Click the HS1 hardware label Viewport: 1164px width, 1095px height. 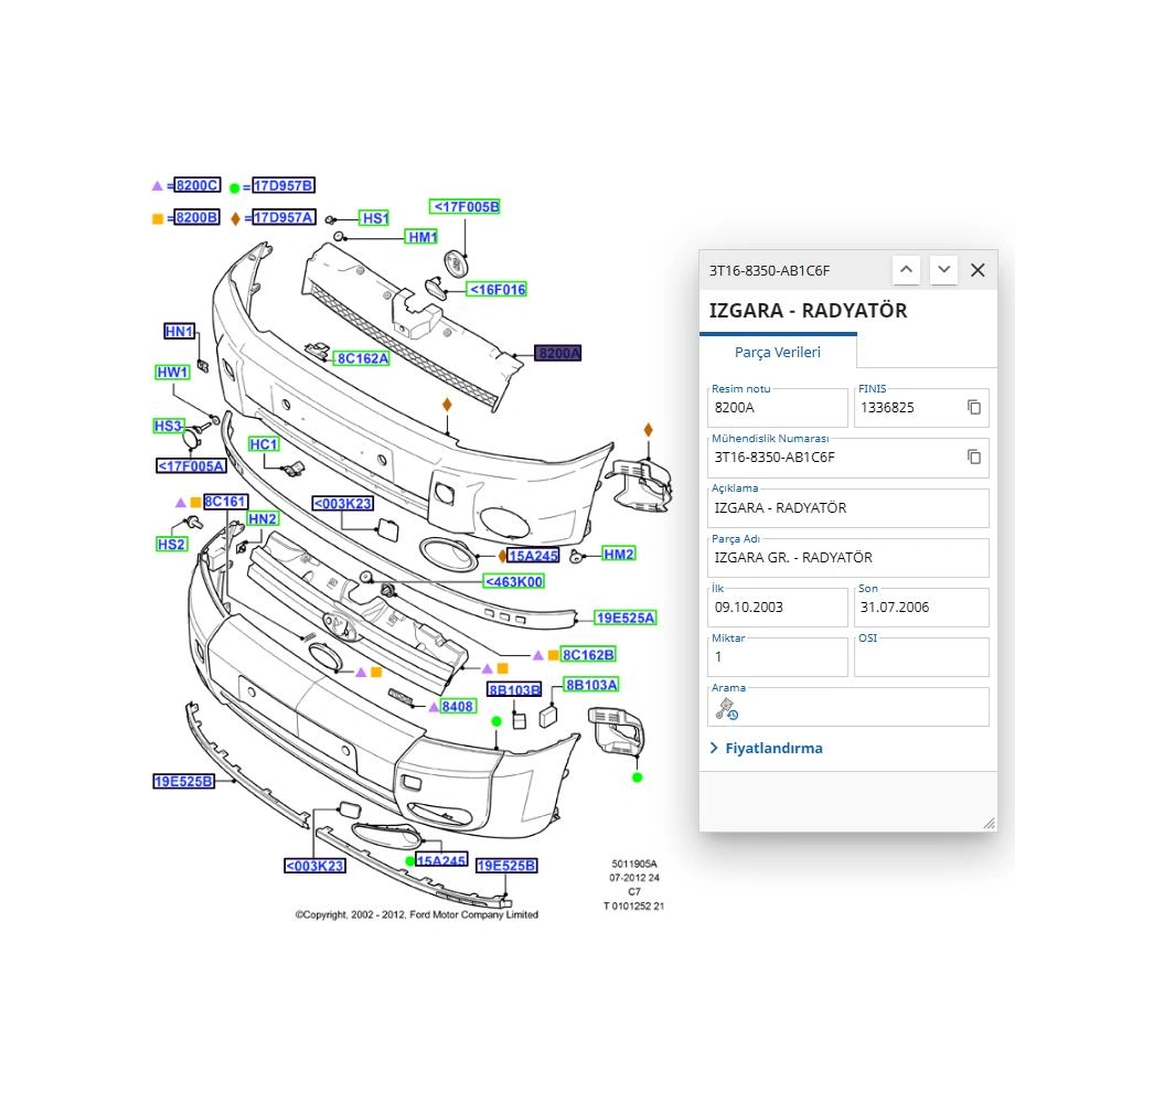(x=375, y=218)
